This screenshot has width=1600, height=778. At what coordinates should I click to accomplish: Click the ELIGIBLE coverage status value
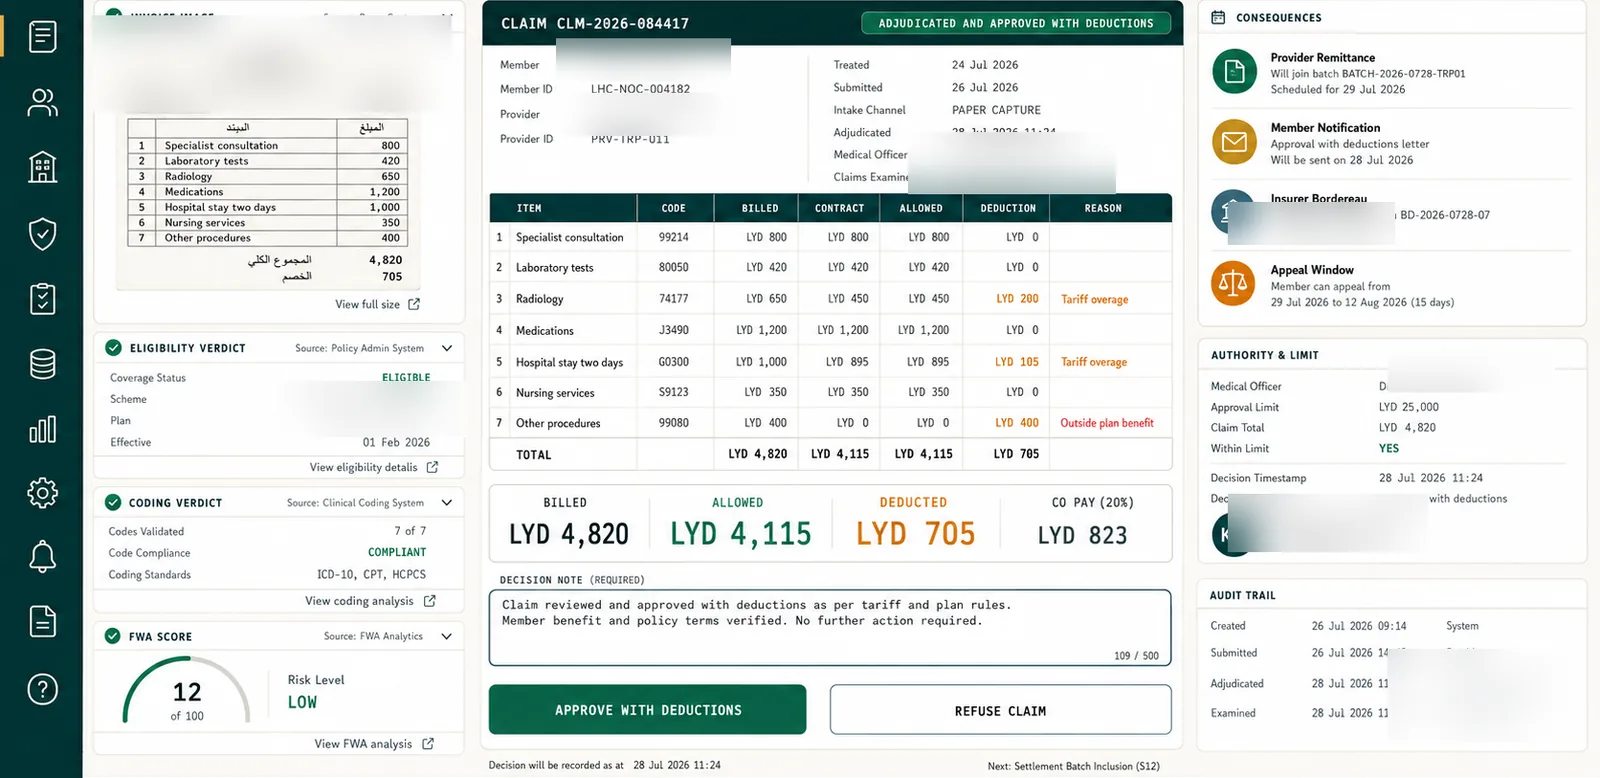406,377
